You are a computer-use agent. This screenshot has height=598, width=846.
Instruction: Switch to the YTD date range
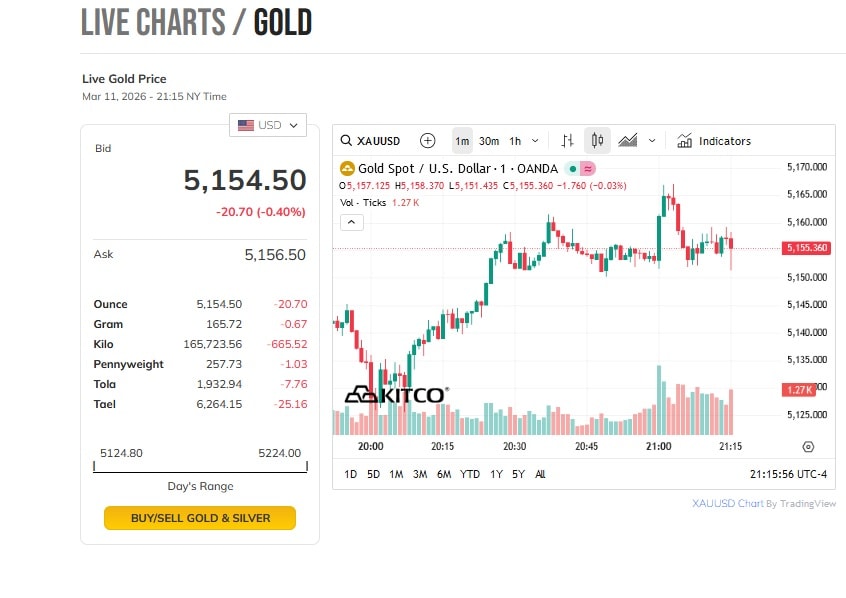pyautogui.click(x=470, y=474)
